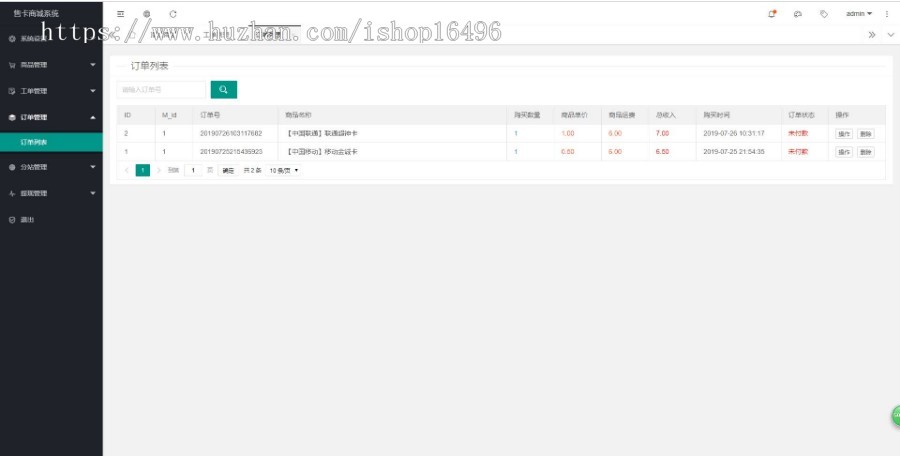The image size is (900, 456).
Task: Click the 售卡商城系统 logo title
Action: point(36,13)
